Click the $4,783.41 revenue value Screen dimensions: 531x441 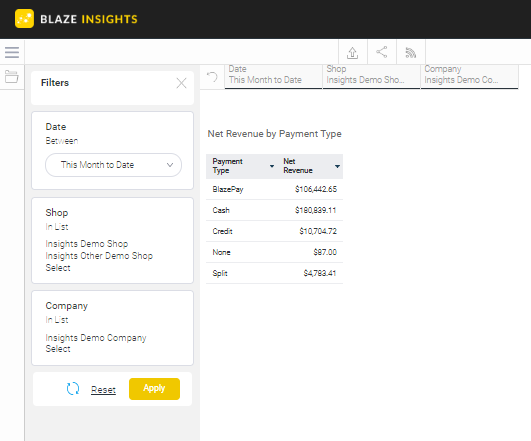coord(320,273)
